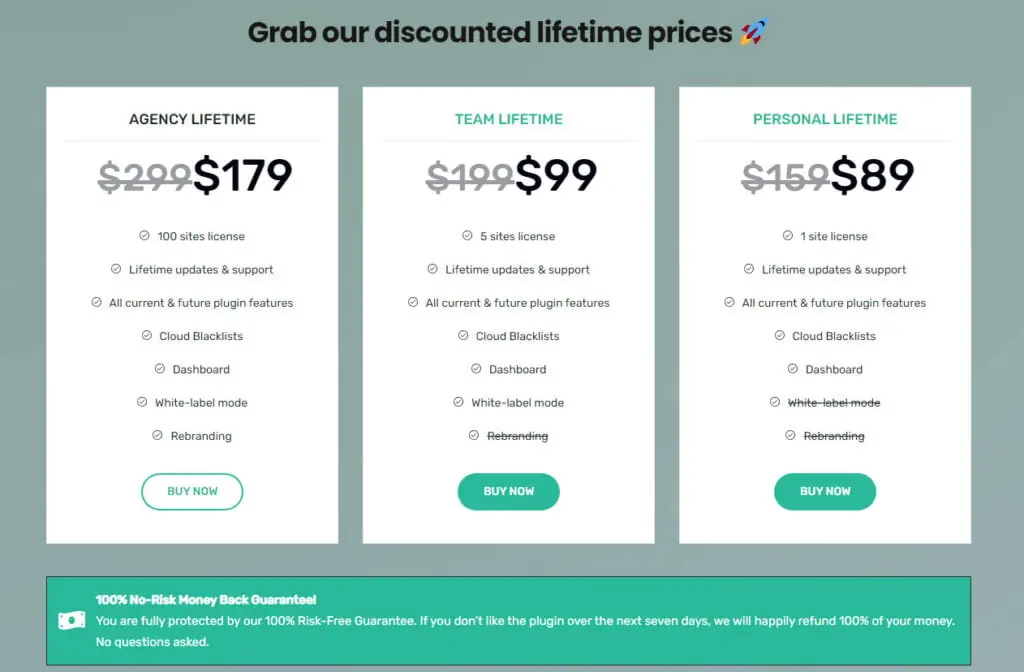Screen dimensions: 1024x672
Task: Click the checkmark icon beside 100 sites license
Action: [143, 236]
